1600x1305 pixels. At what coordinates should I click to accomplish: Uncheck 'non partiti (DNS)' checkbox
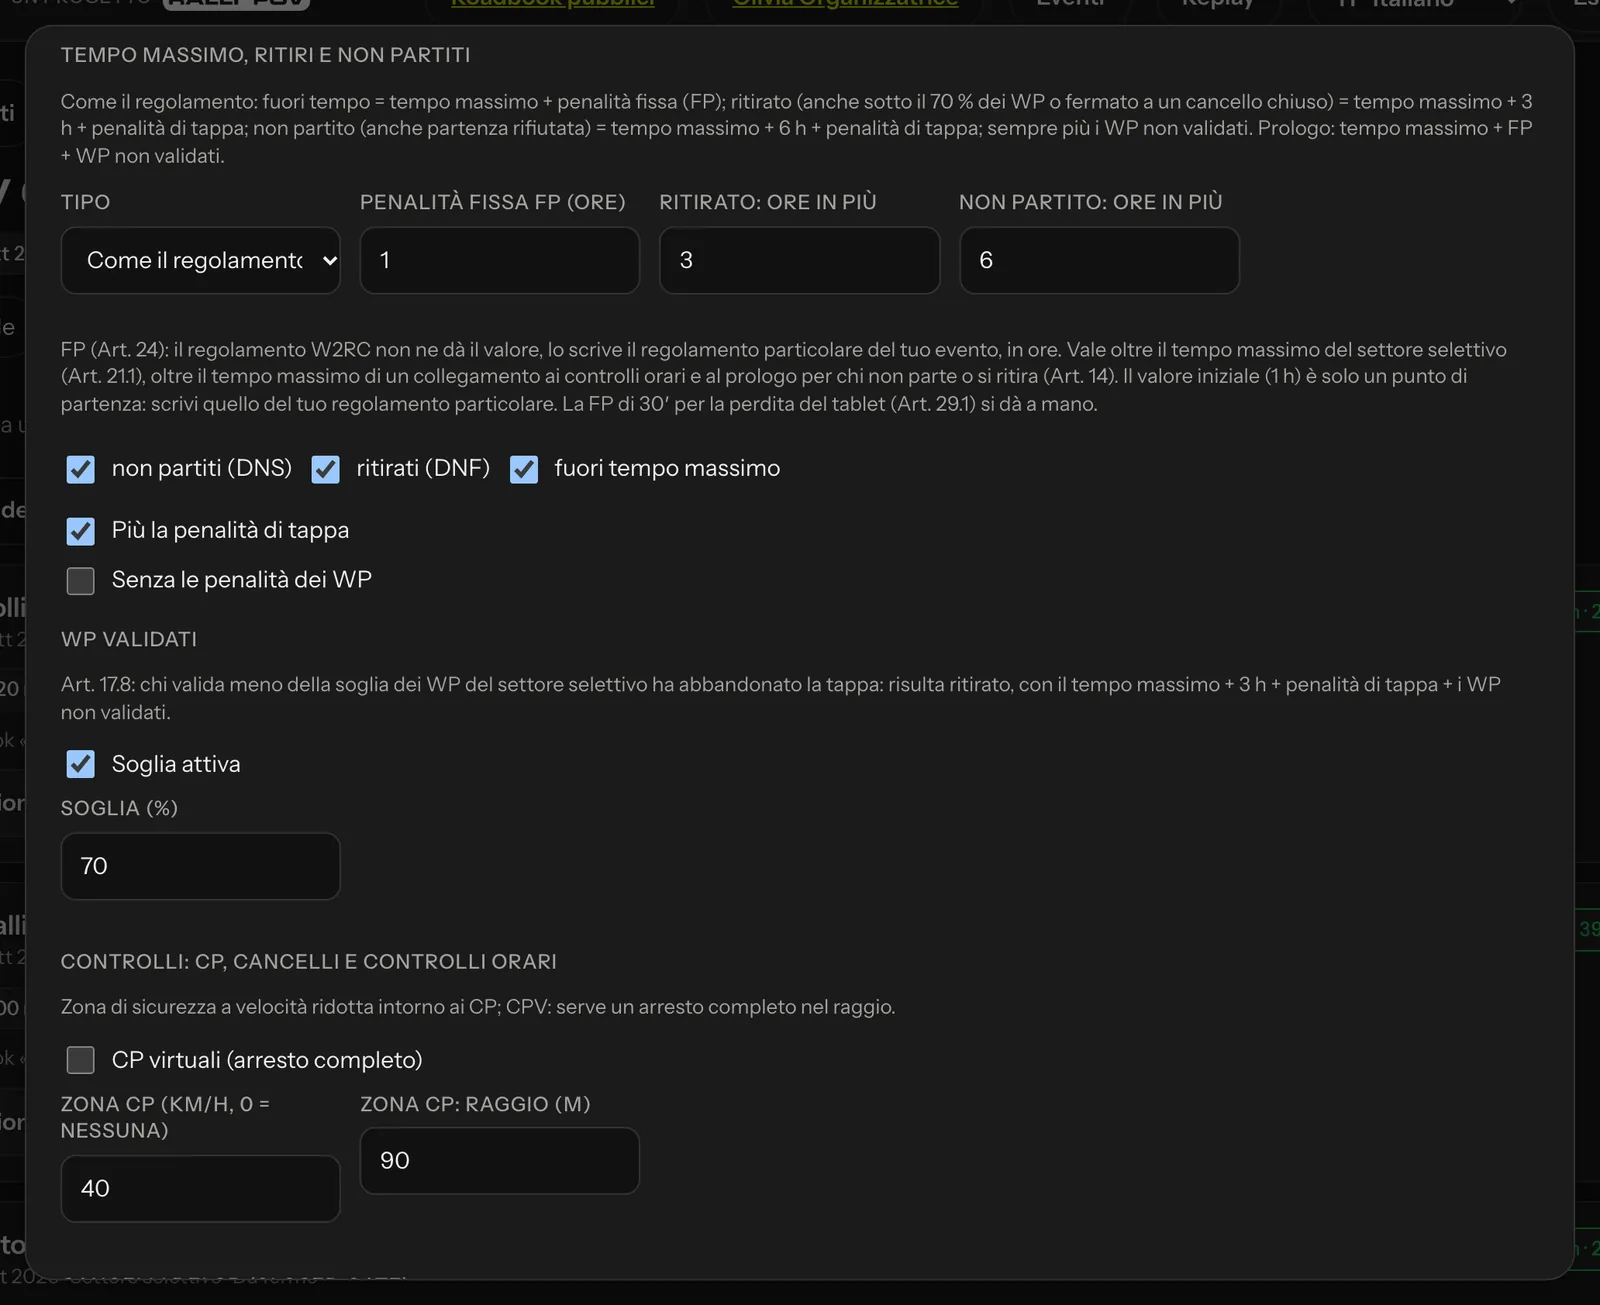click(x=80, y=469)
